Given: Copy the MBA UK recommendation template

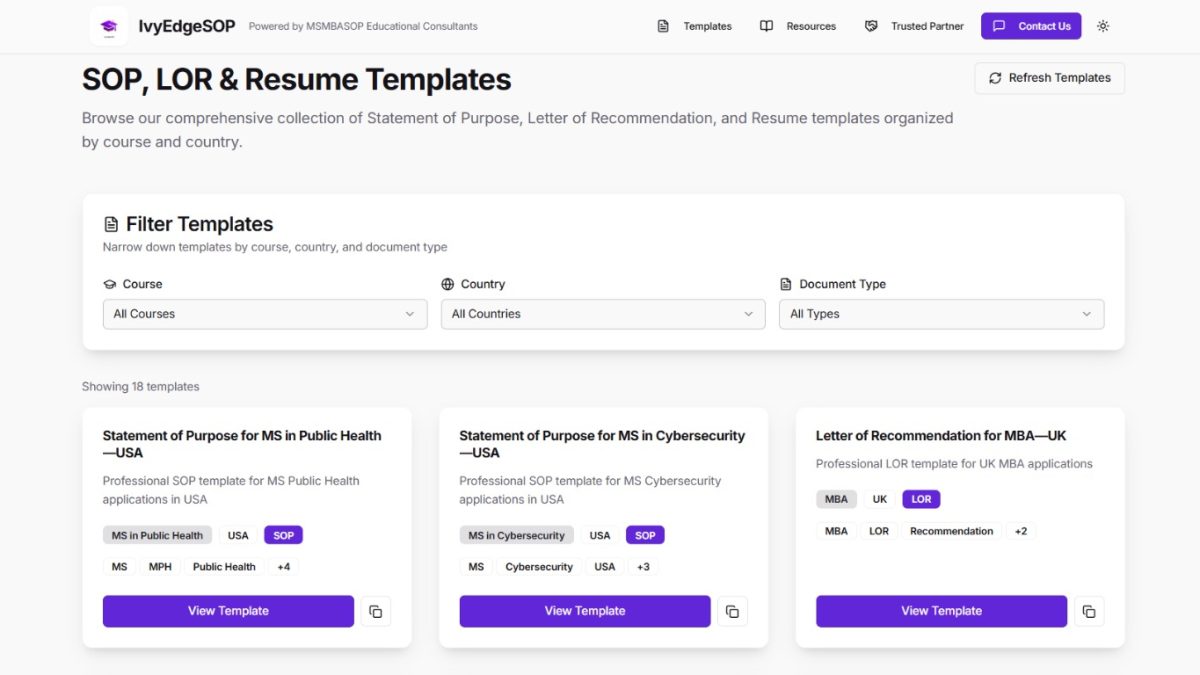Looking at the screenshot, I should tap(1089, 611).
